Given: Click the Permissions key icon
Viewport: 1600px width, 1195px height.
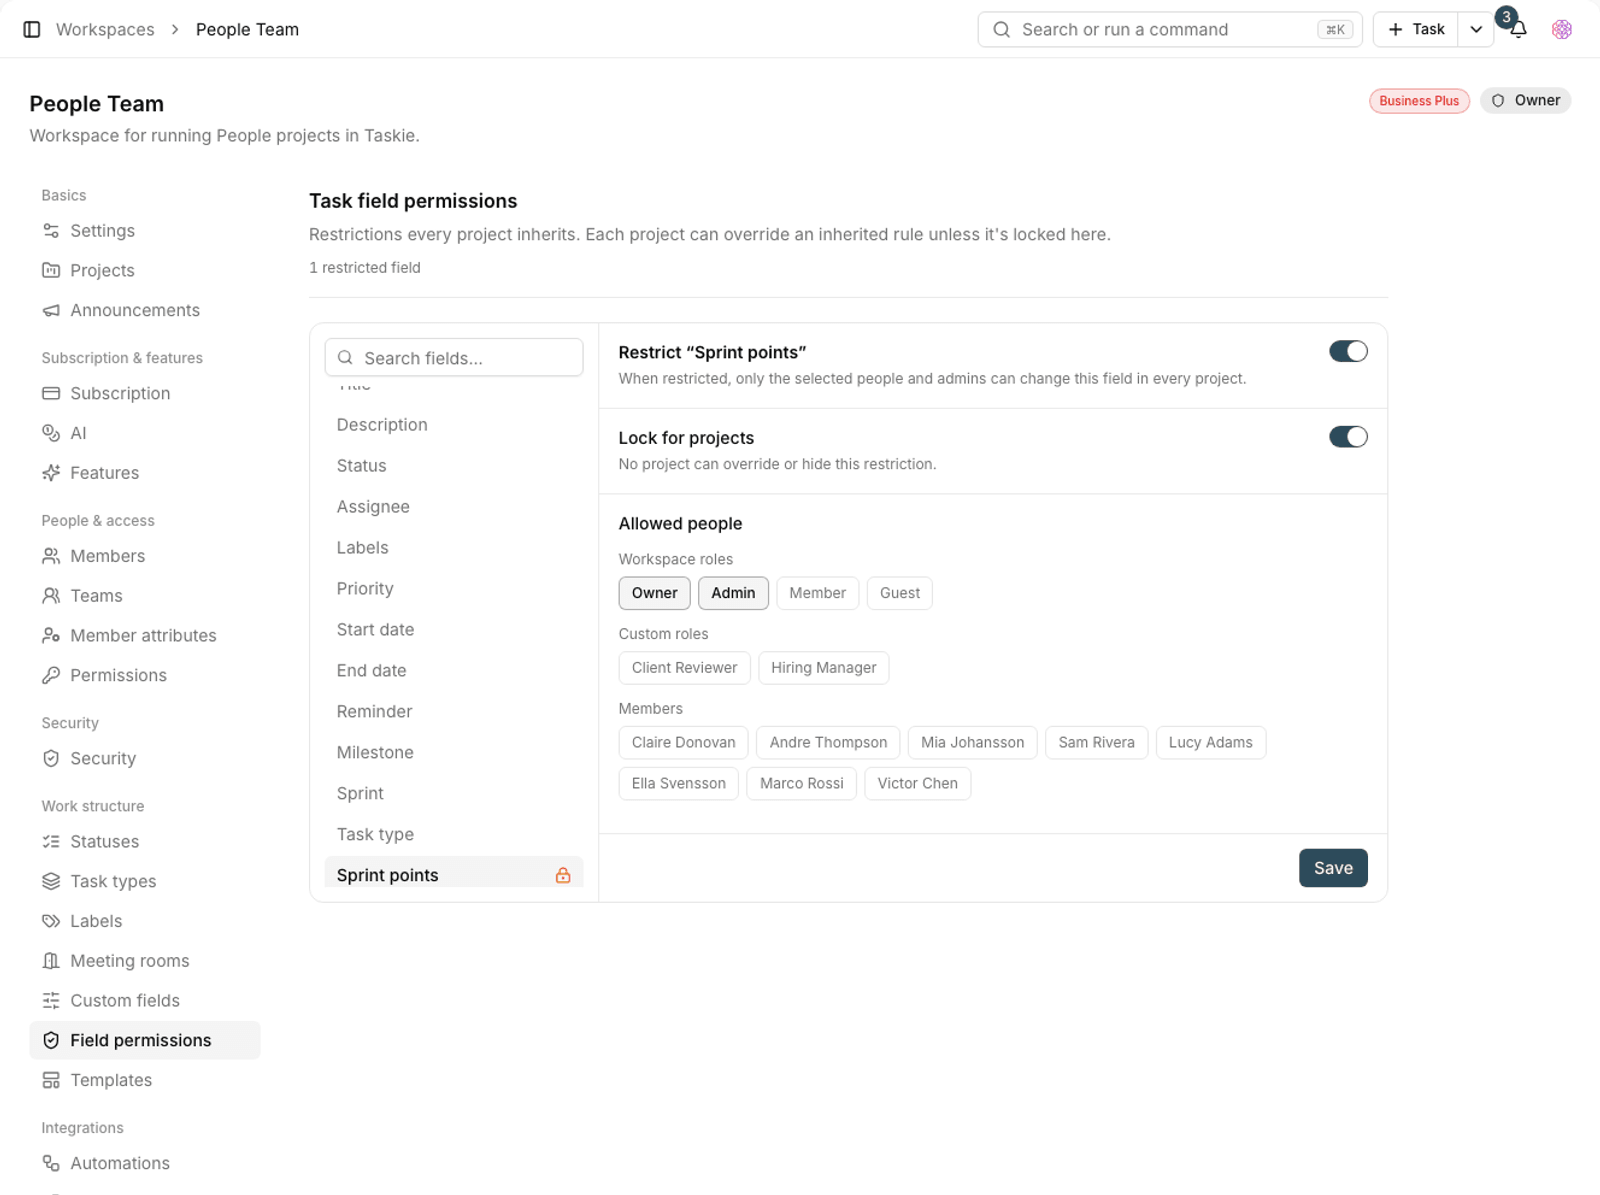Looking at the screenshot, I should (51, 675).
